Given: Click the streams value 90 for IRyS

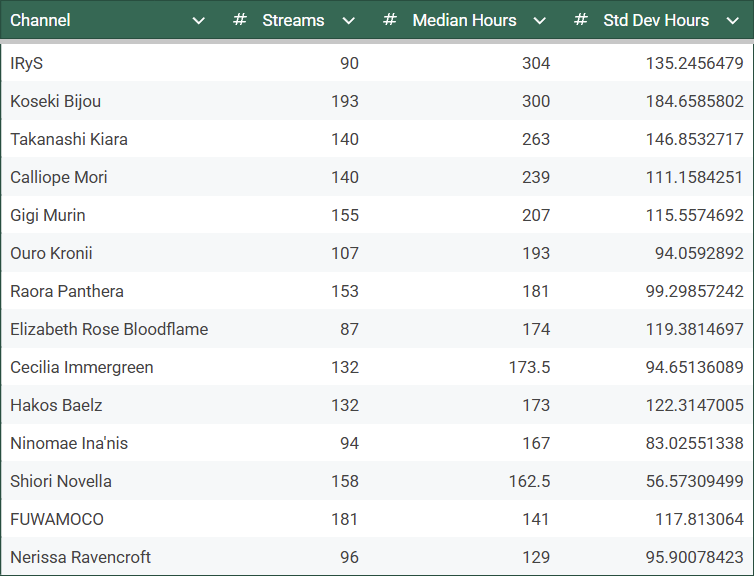Looking at the screenshot, I should (350, 63).
